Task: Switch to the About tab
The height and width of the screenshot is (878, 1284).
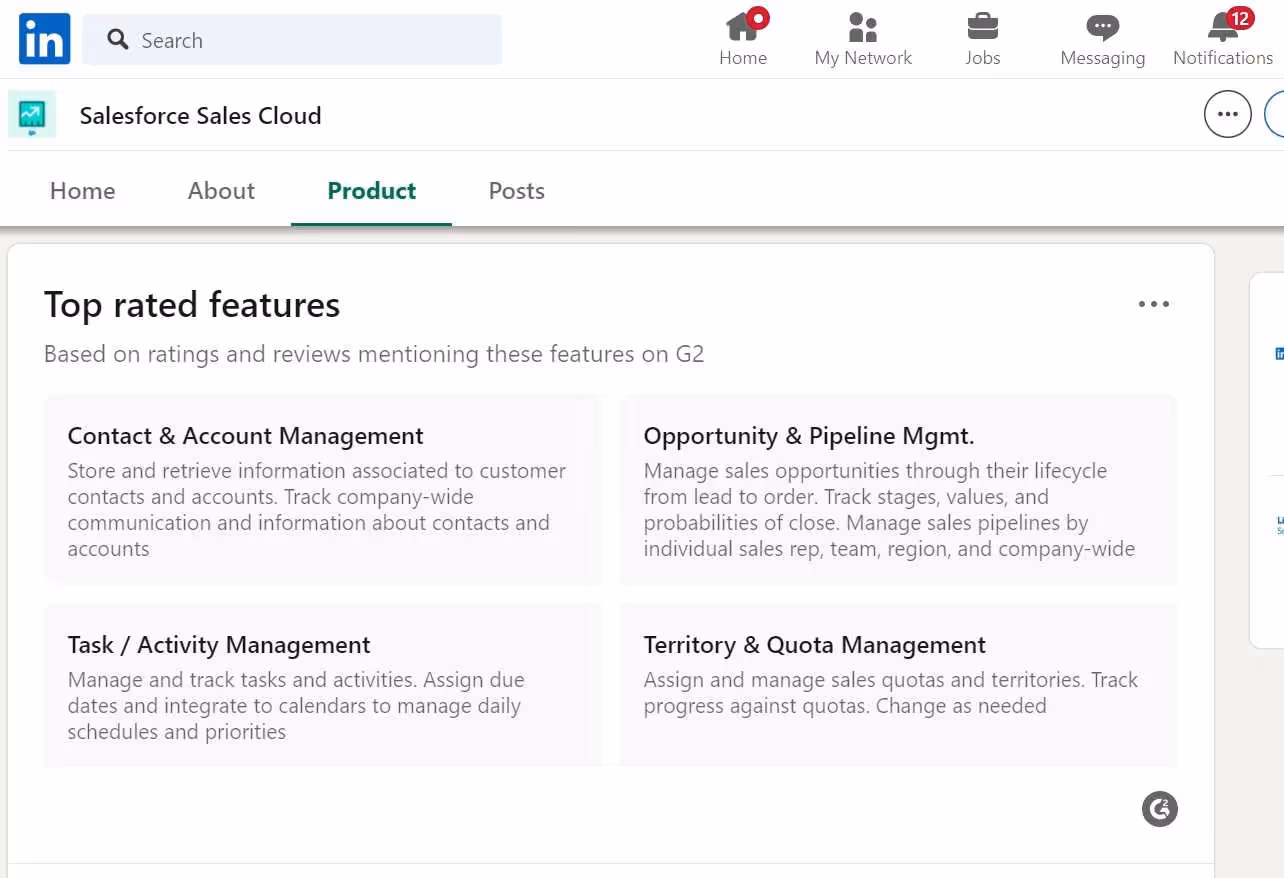Action: [x=220, y=190]
